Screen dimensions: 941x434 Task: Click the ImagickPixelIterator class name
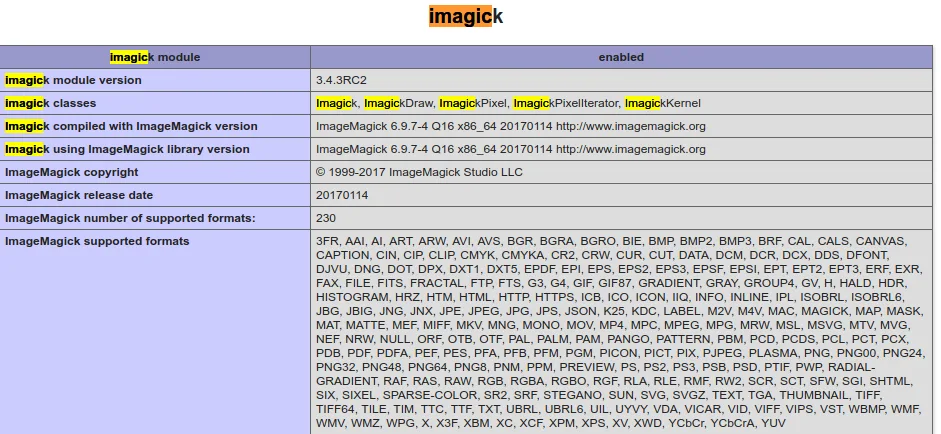[566, 103]
